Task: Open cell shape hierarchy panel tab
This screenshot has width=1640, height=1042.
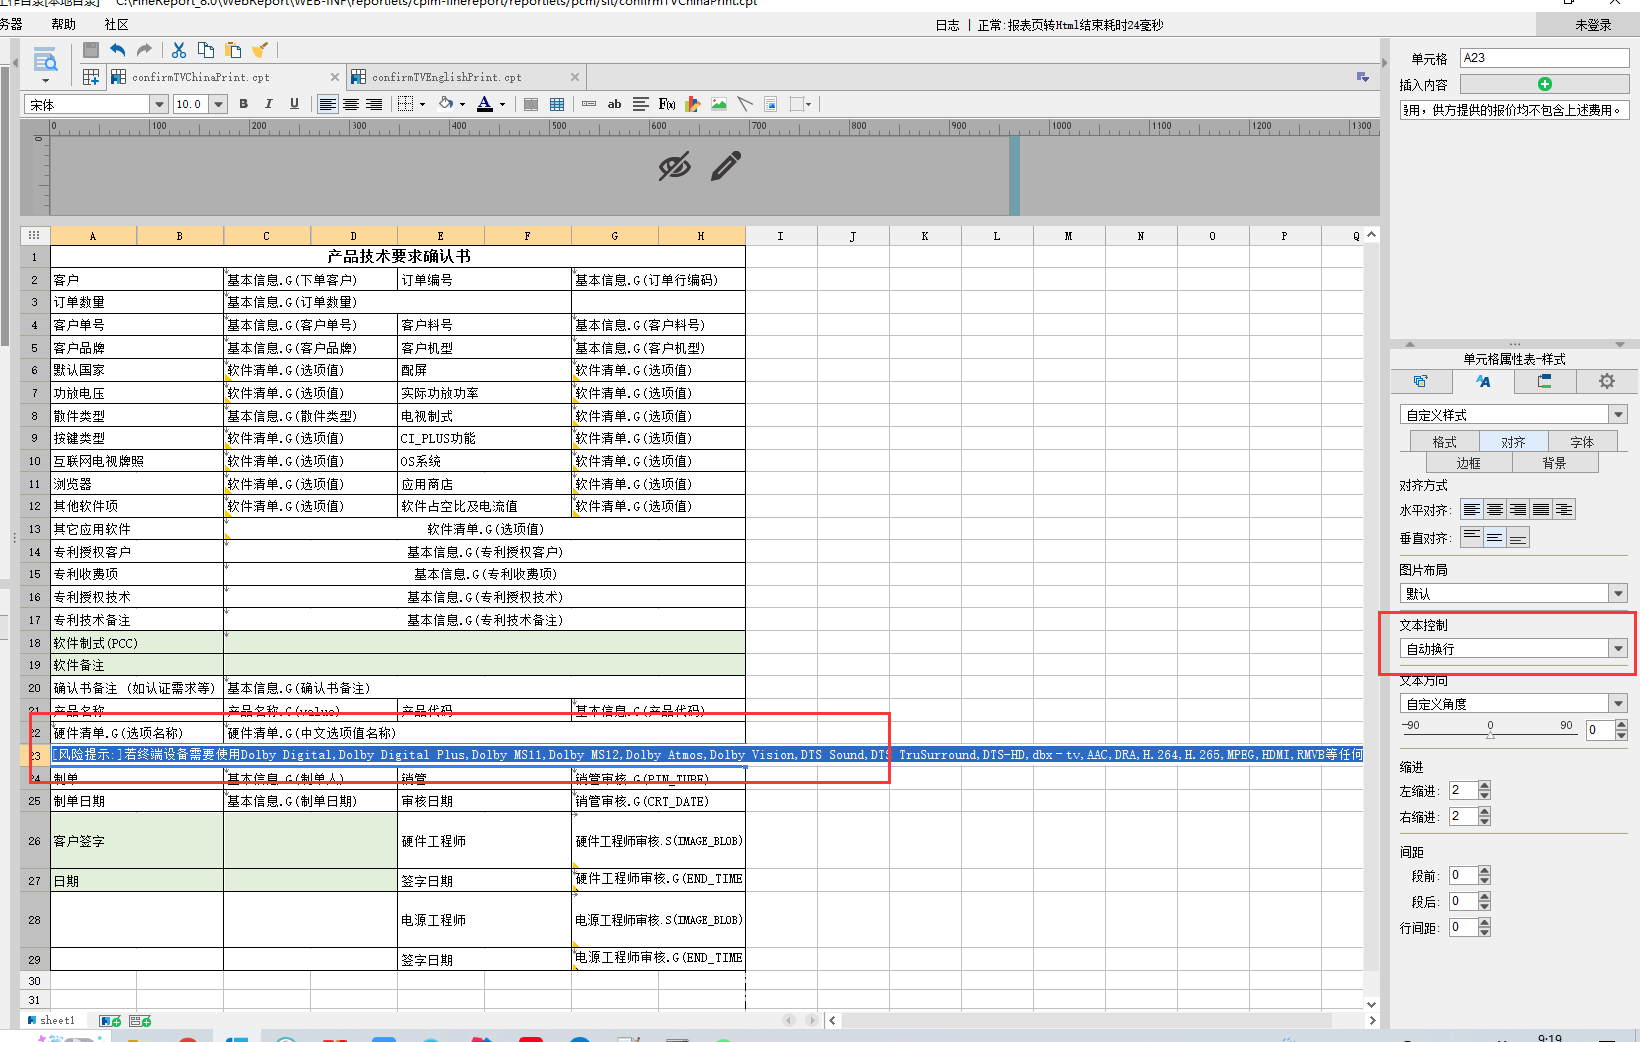Action: pos(1544,381)
